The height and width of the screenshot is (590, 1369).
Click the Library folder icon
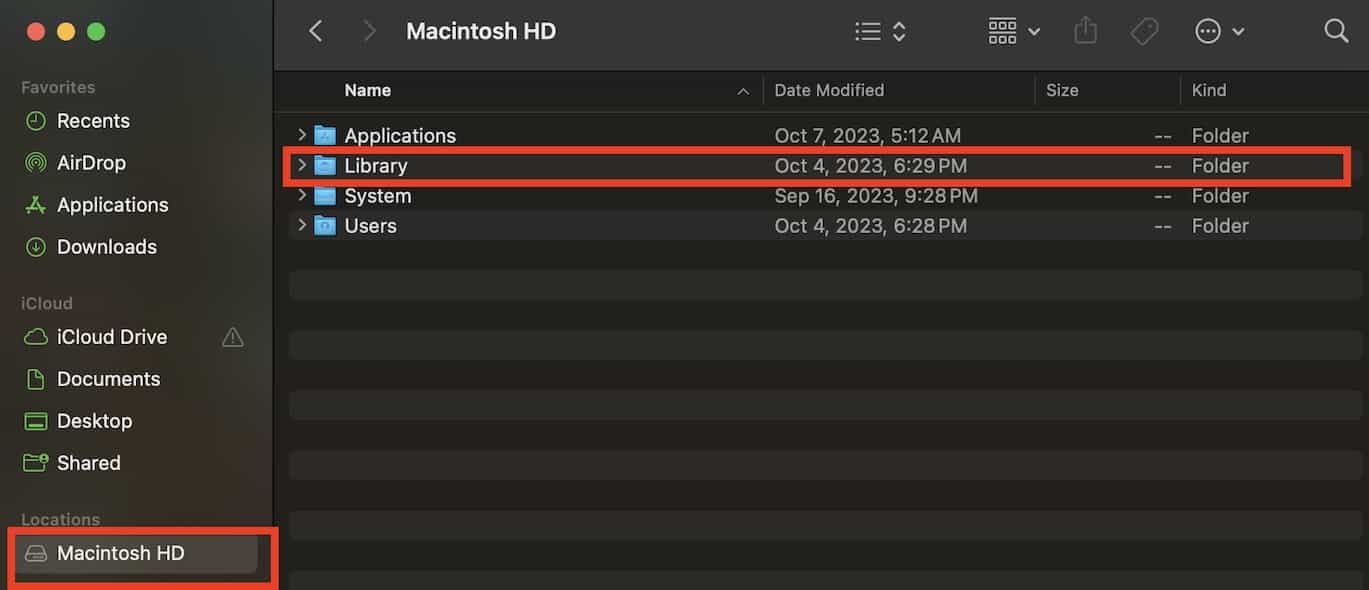(x=325, y=166)
